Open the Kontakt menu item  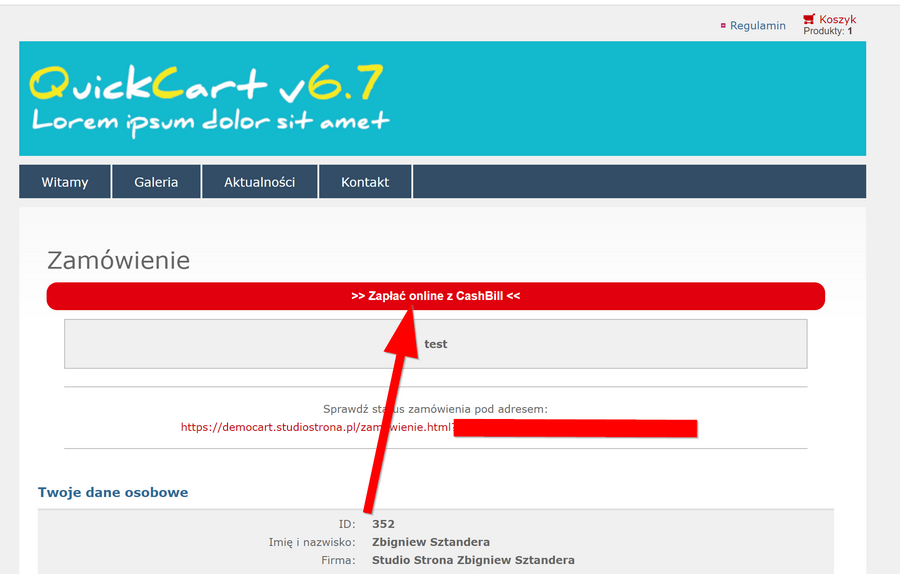point(365,182)
